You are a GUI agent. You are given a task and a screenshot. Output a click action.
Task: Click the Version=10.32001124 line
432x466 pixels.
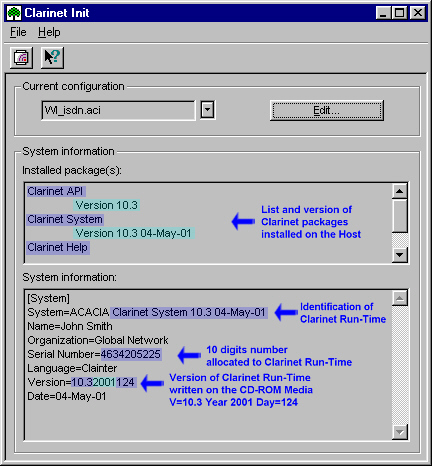[82, 382]
